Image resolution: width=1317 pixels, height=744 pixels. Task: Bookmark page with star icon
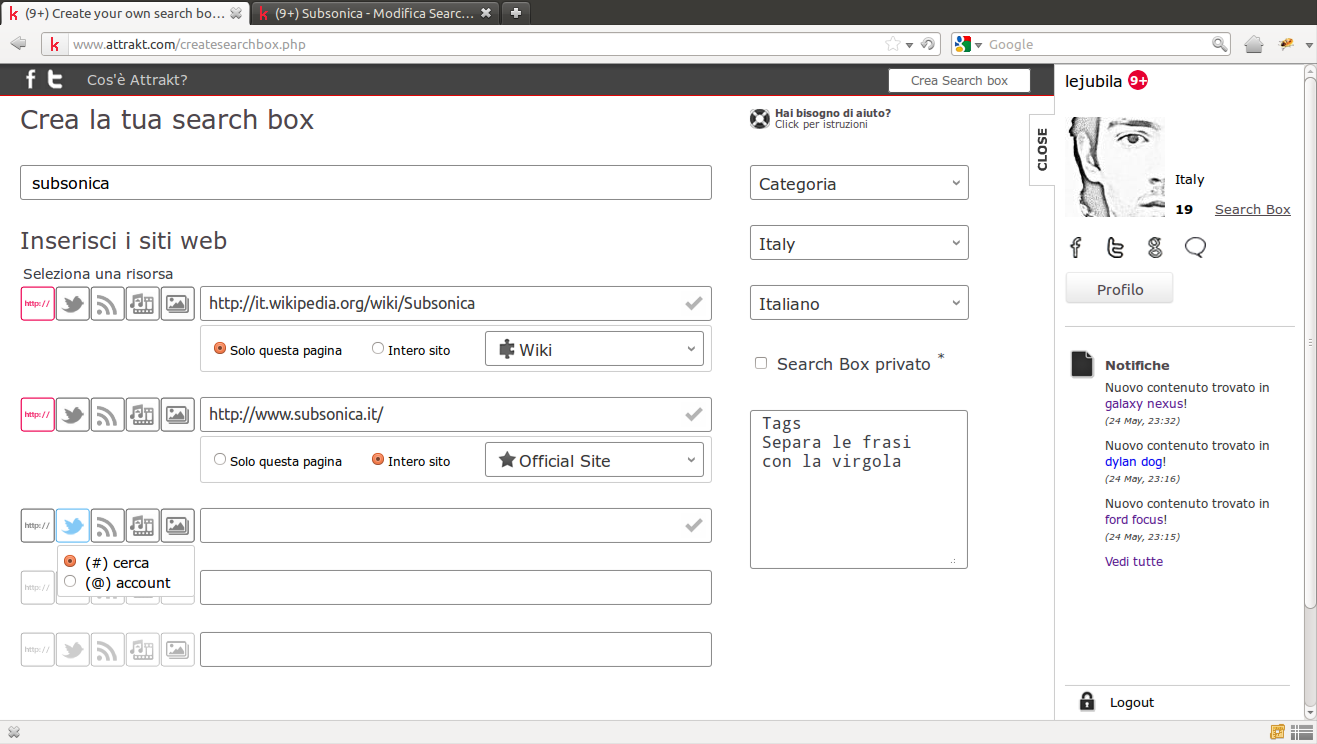[x=893, y=44]
